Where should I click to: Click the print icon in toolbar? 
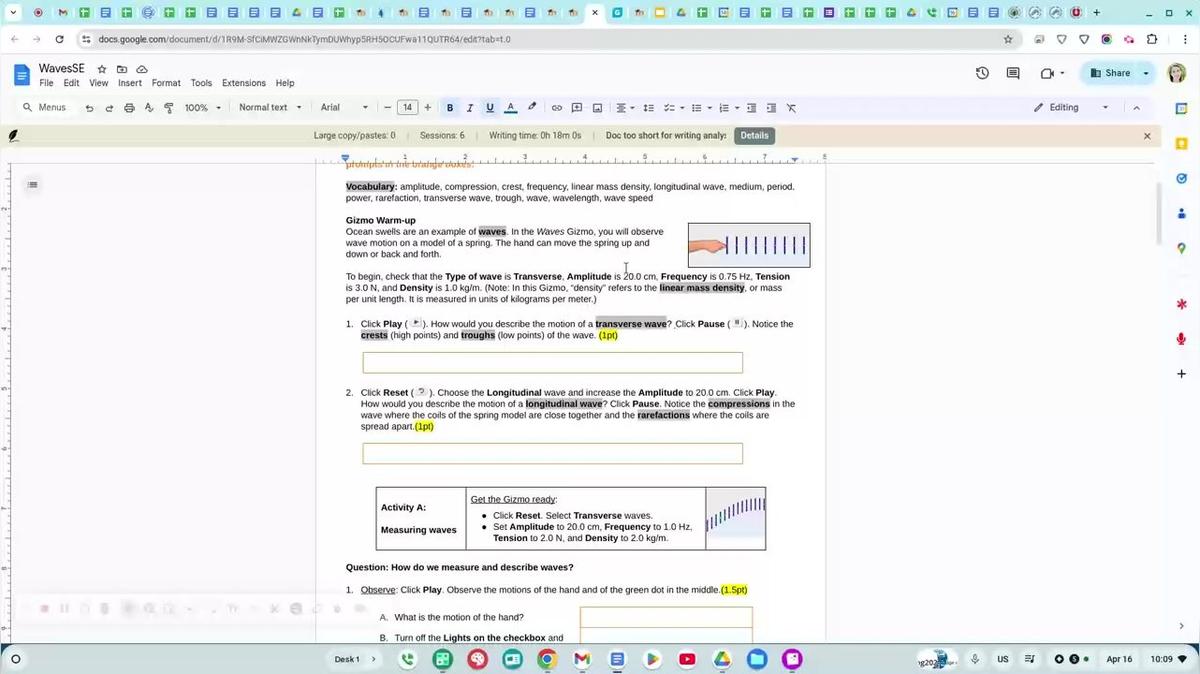click(129, 108)
